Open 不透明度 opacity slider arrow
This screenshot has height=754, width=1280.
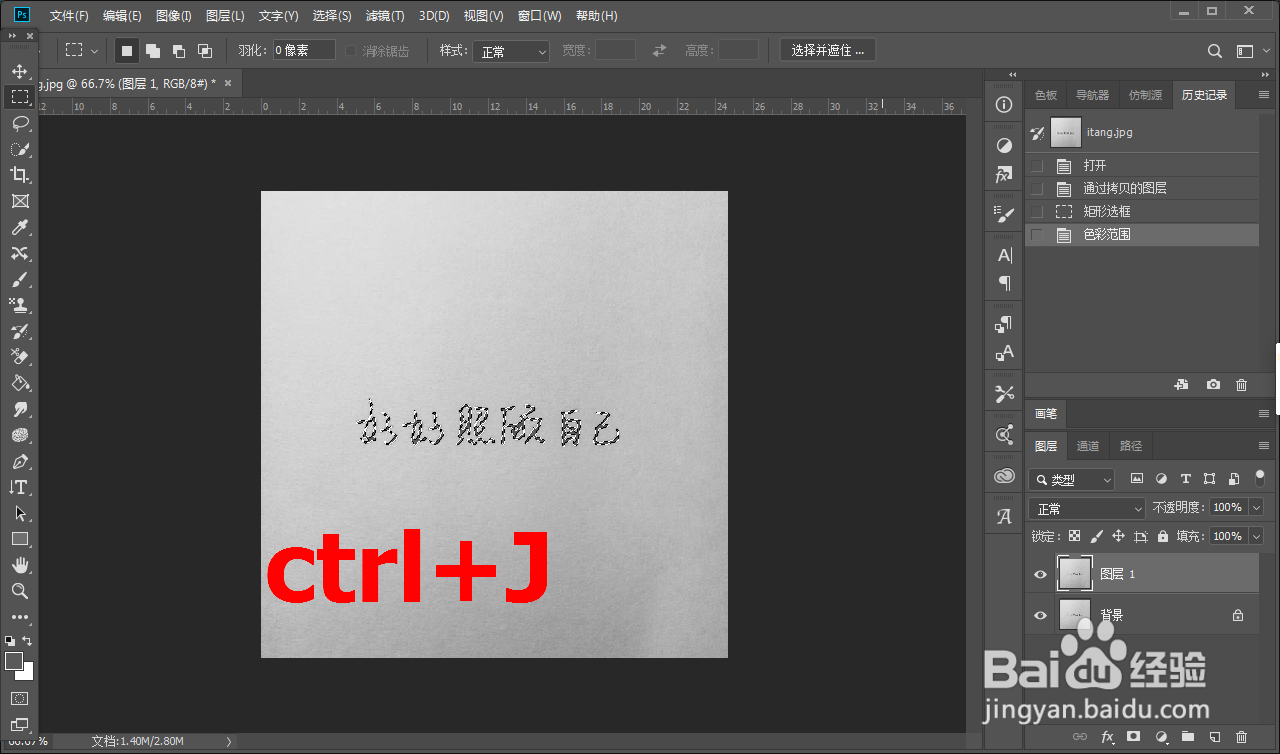coord(1257,507)
